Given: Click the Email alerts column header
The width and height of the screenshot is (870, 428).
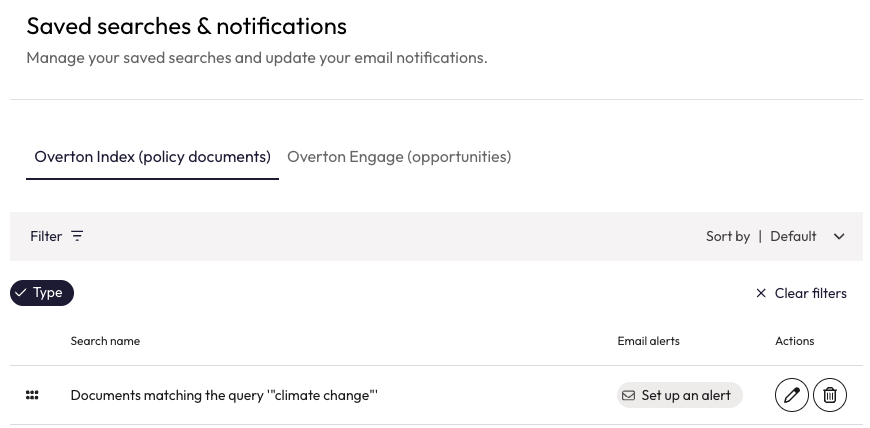Looking at the screenshot, I should (648, 341).
